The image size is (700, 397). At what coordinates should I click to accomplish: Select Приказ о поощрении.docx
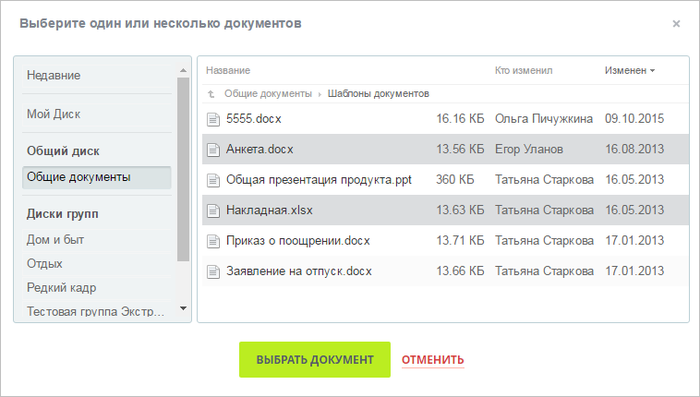(298, 241)
